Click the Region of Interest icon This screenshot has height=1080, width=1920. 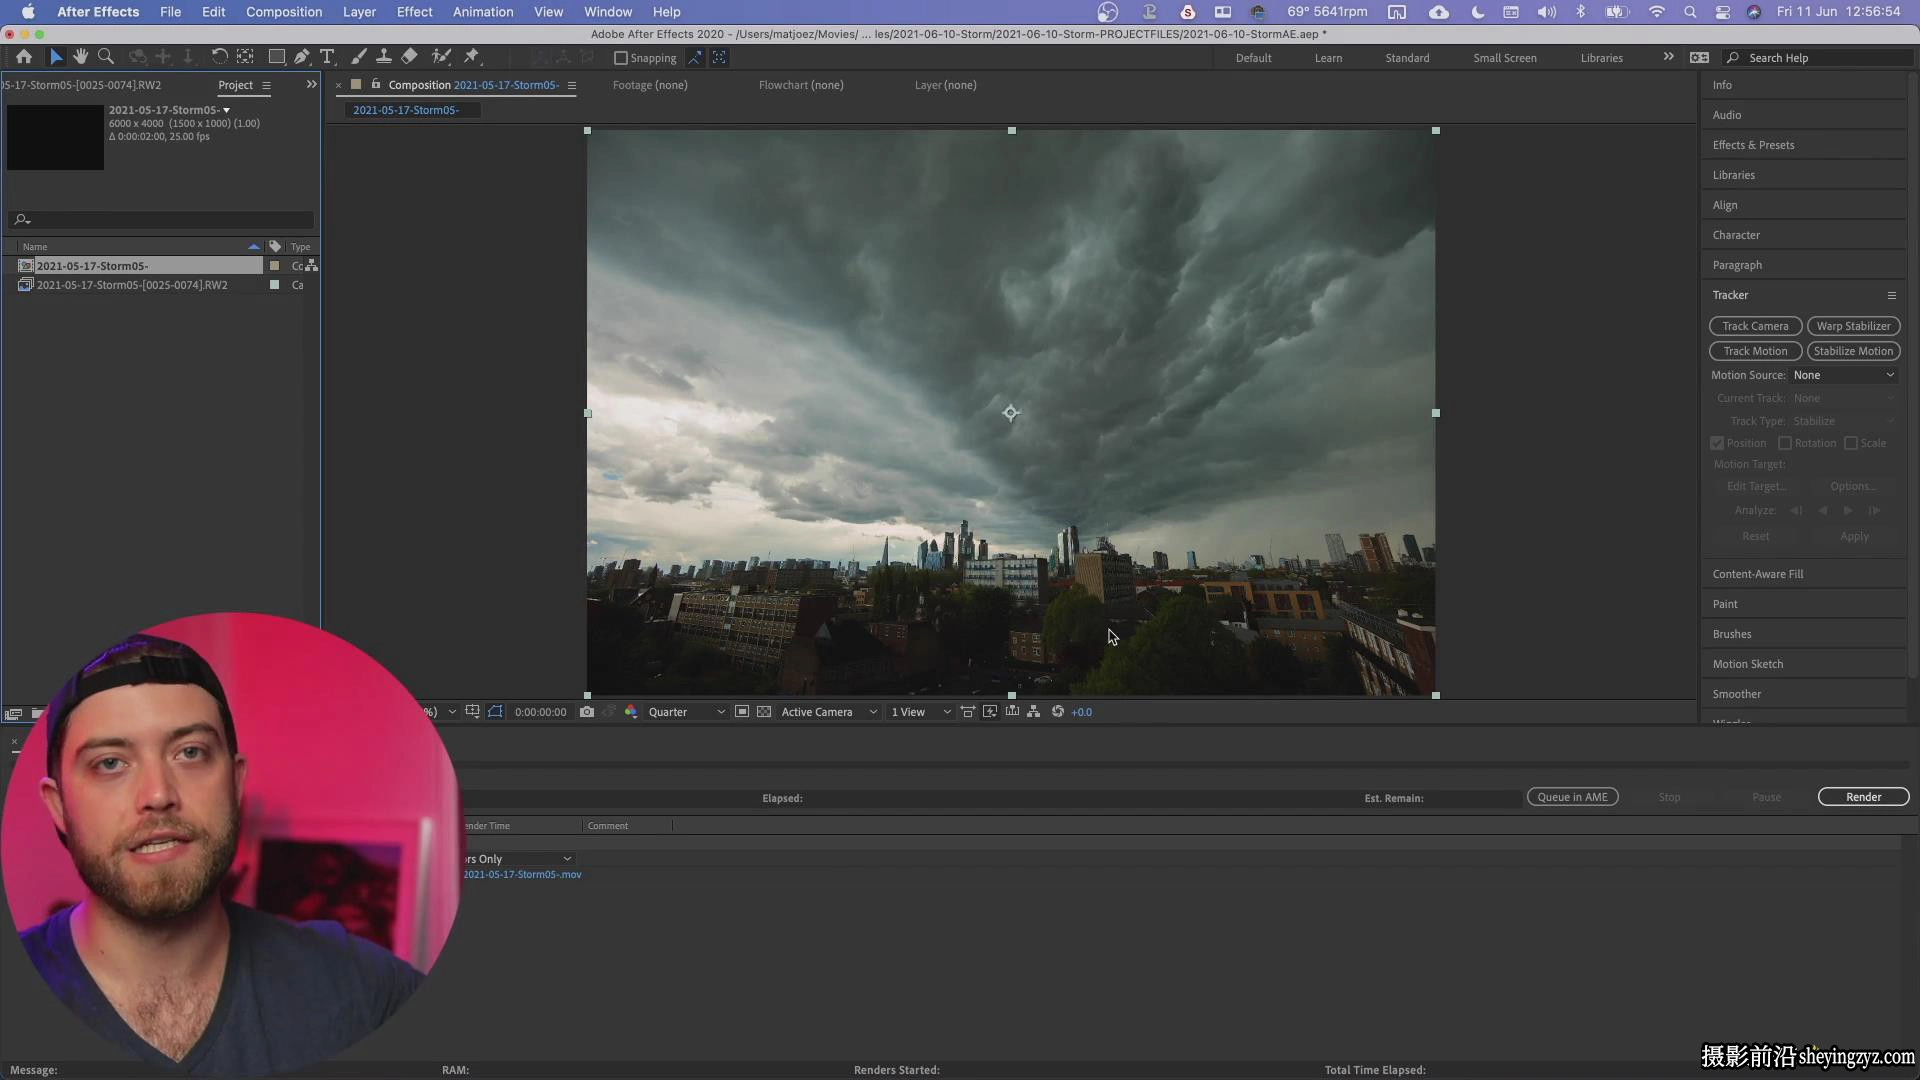[742, 712]
